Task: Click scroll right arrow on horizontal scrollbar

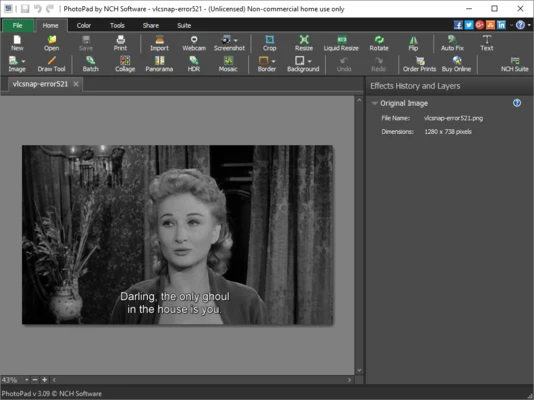Action: coord(349,380)
